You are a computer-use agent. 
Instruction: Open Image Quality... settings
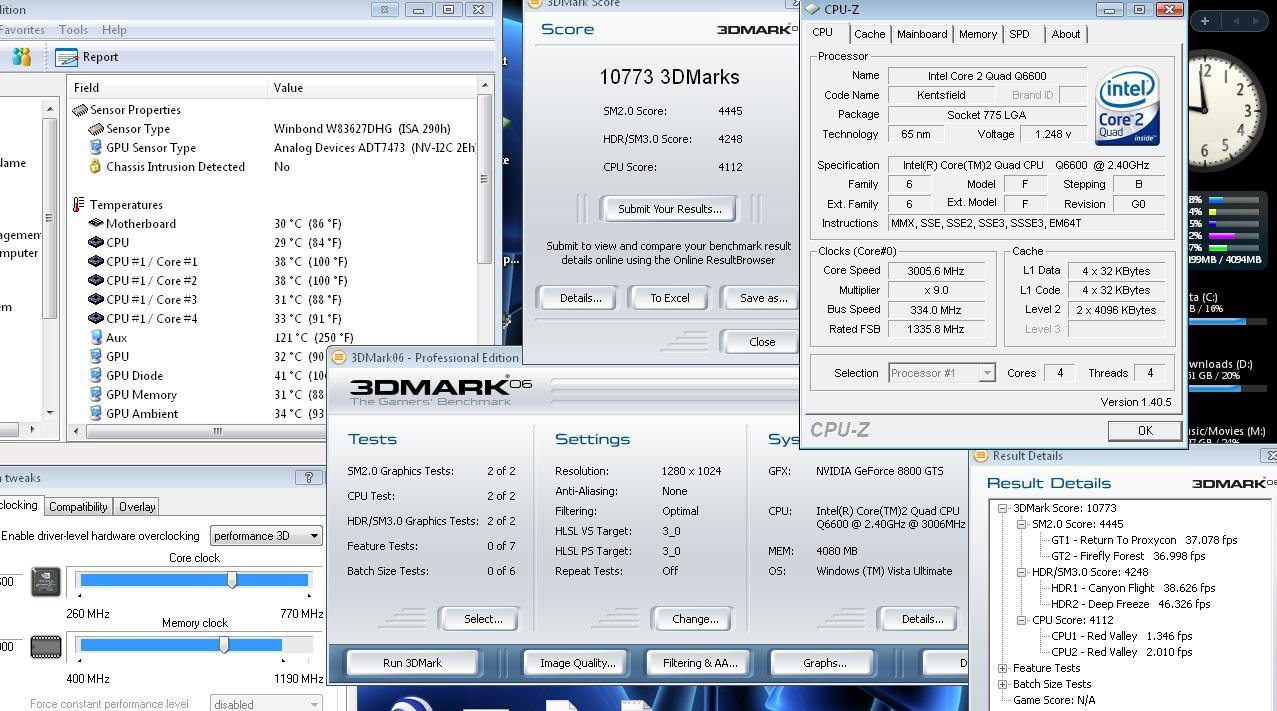(x=577, y=663)
